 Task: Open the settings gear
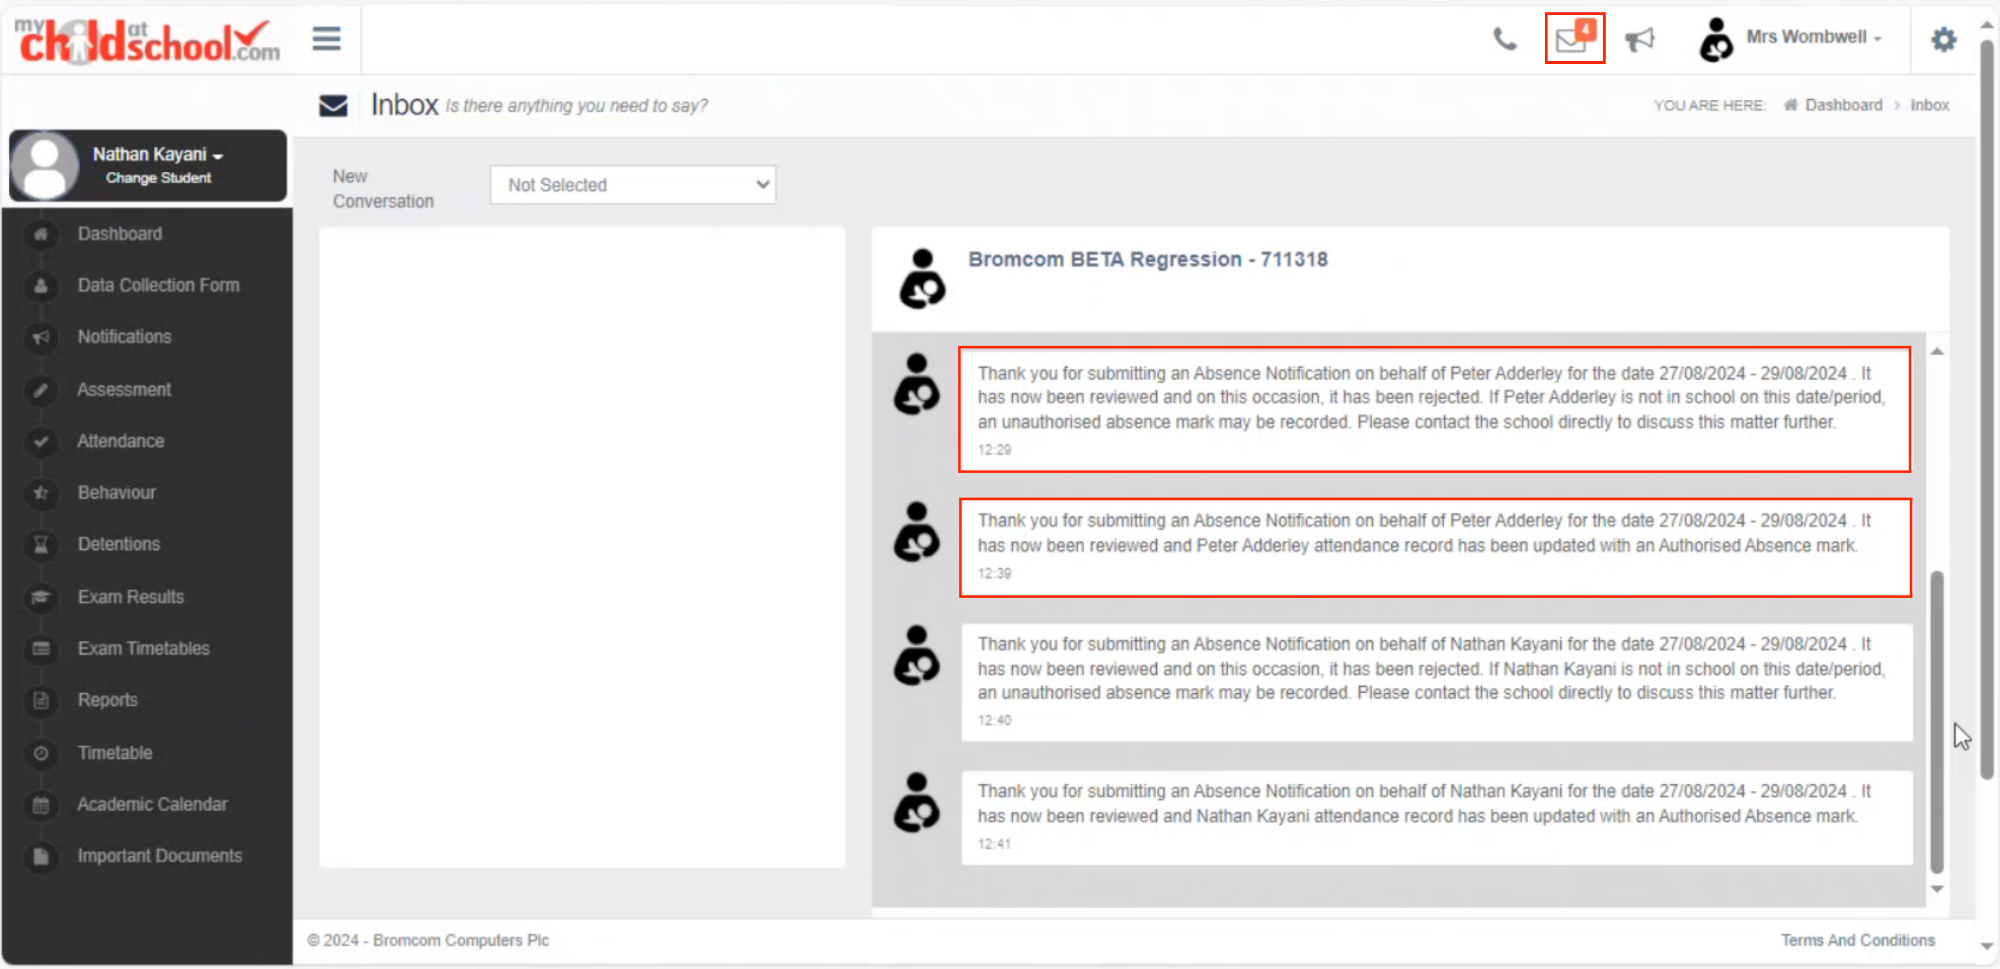[x=1944, y=38]
